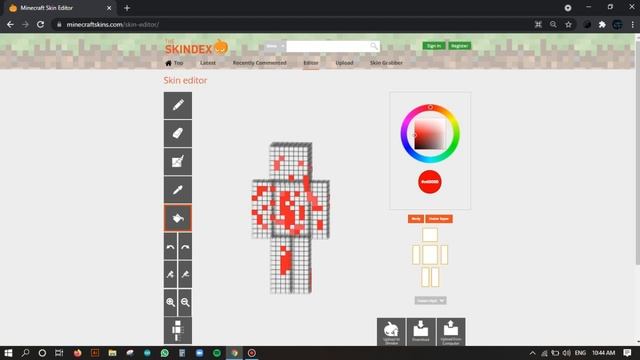Image resolution: width=640 pixels, height=360 pixels.
Task: Open WhatsApp from the taskbar
Action: (165, 353)
